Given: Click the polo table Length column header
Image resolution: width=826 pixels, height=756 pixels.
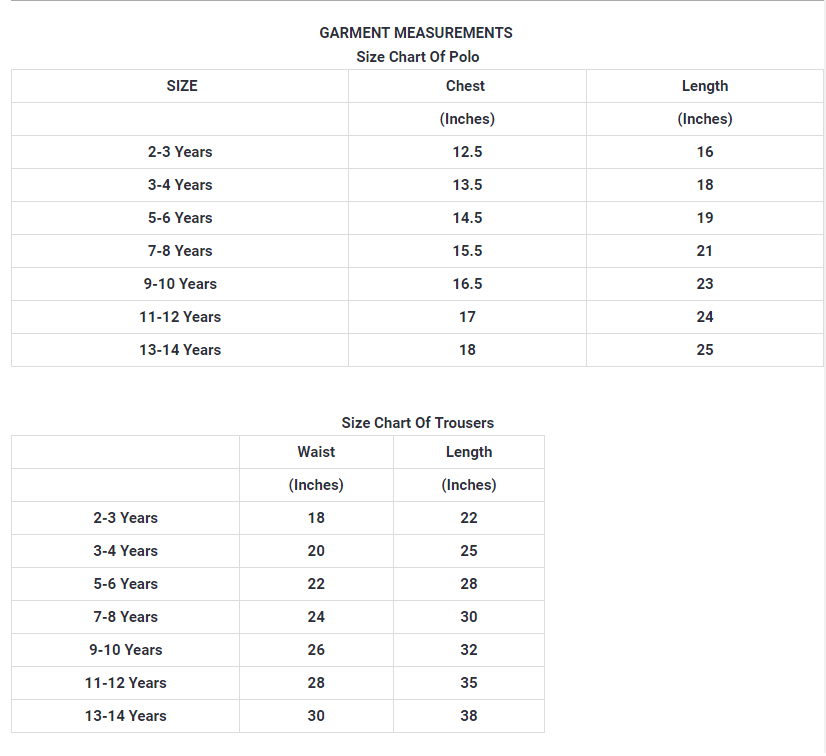Looking at the screenshot, I should point(704,86).
